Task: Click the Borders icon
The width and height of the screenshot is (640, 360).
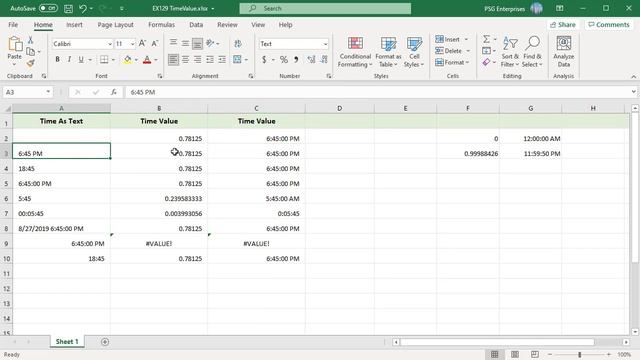Action: 104,60
